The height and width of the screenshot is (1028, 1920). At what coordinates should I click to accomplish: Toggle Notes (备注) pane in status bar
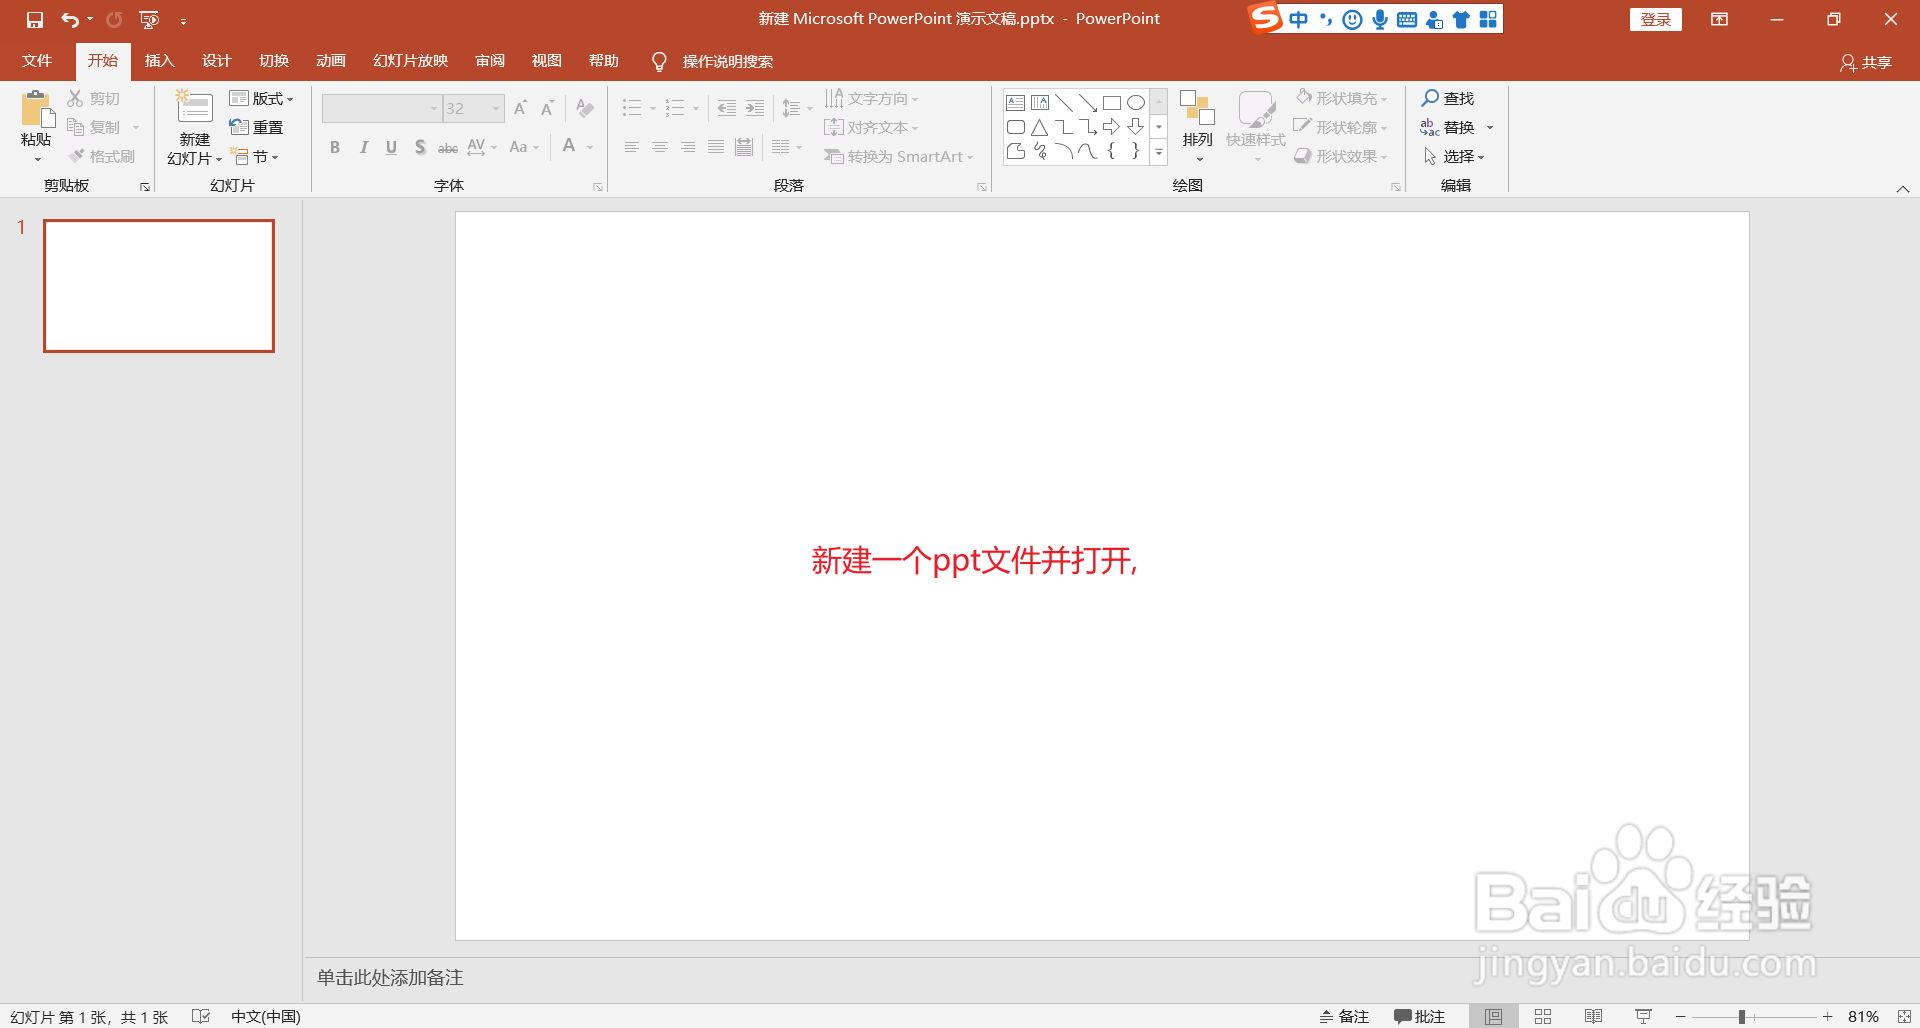(1343, 1016)
